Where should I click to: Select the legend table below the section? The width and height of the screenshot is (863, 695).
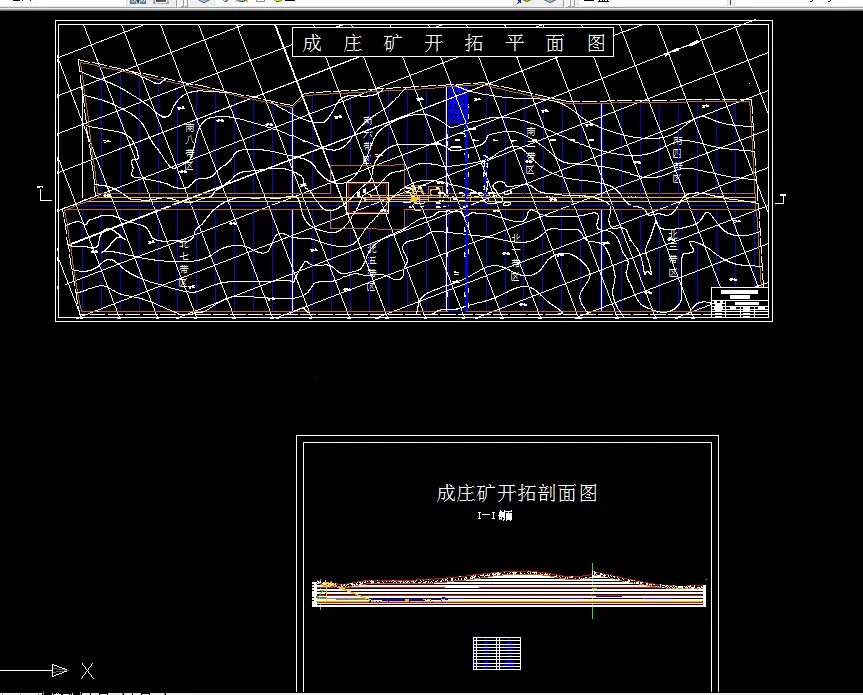click(497, 653)
